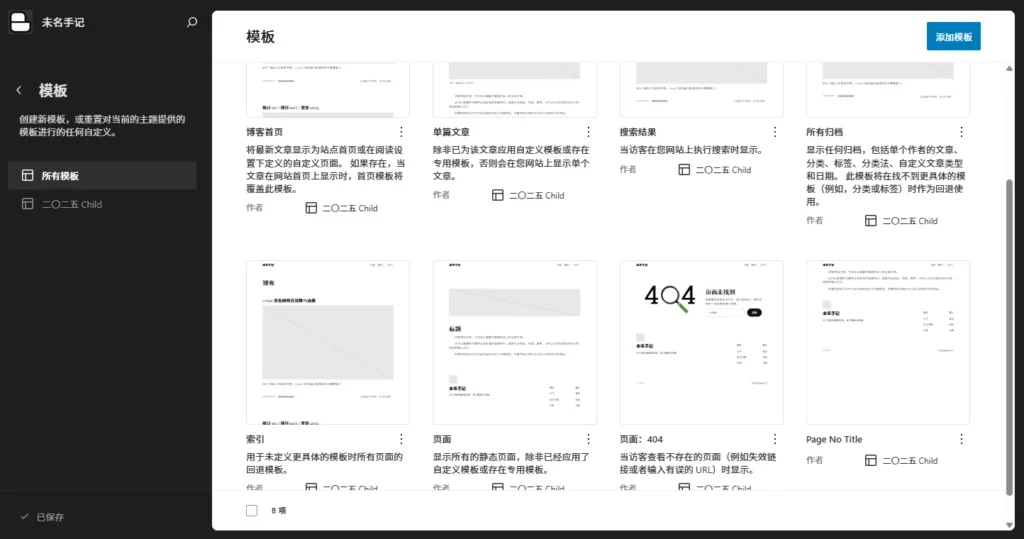Expand the actions dropdown for 页面：404
1024x539 pixels.
775,439
